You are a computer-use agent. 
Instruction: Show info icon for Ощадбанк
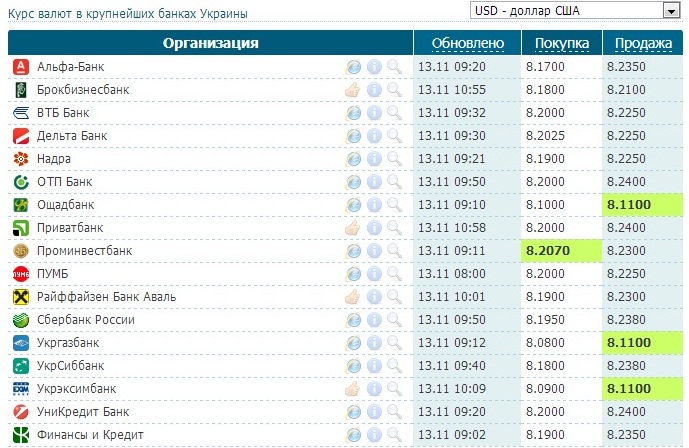[x=374, y=205]
